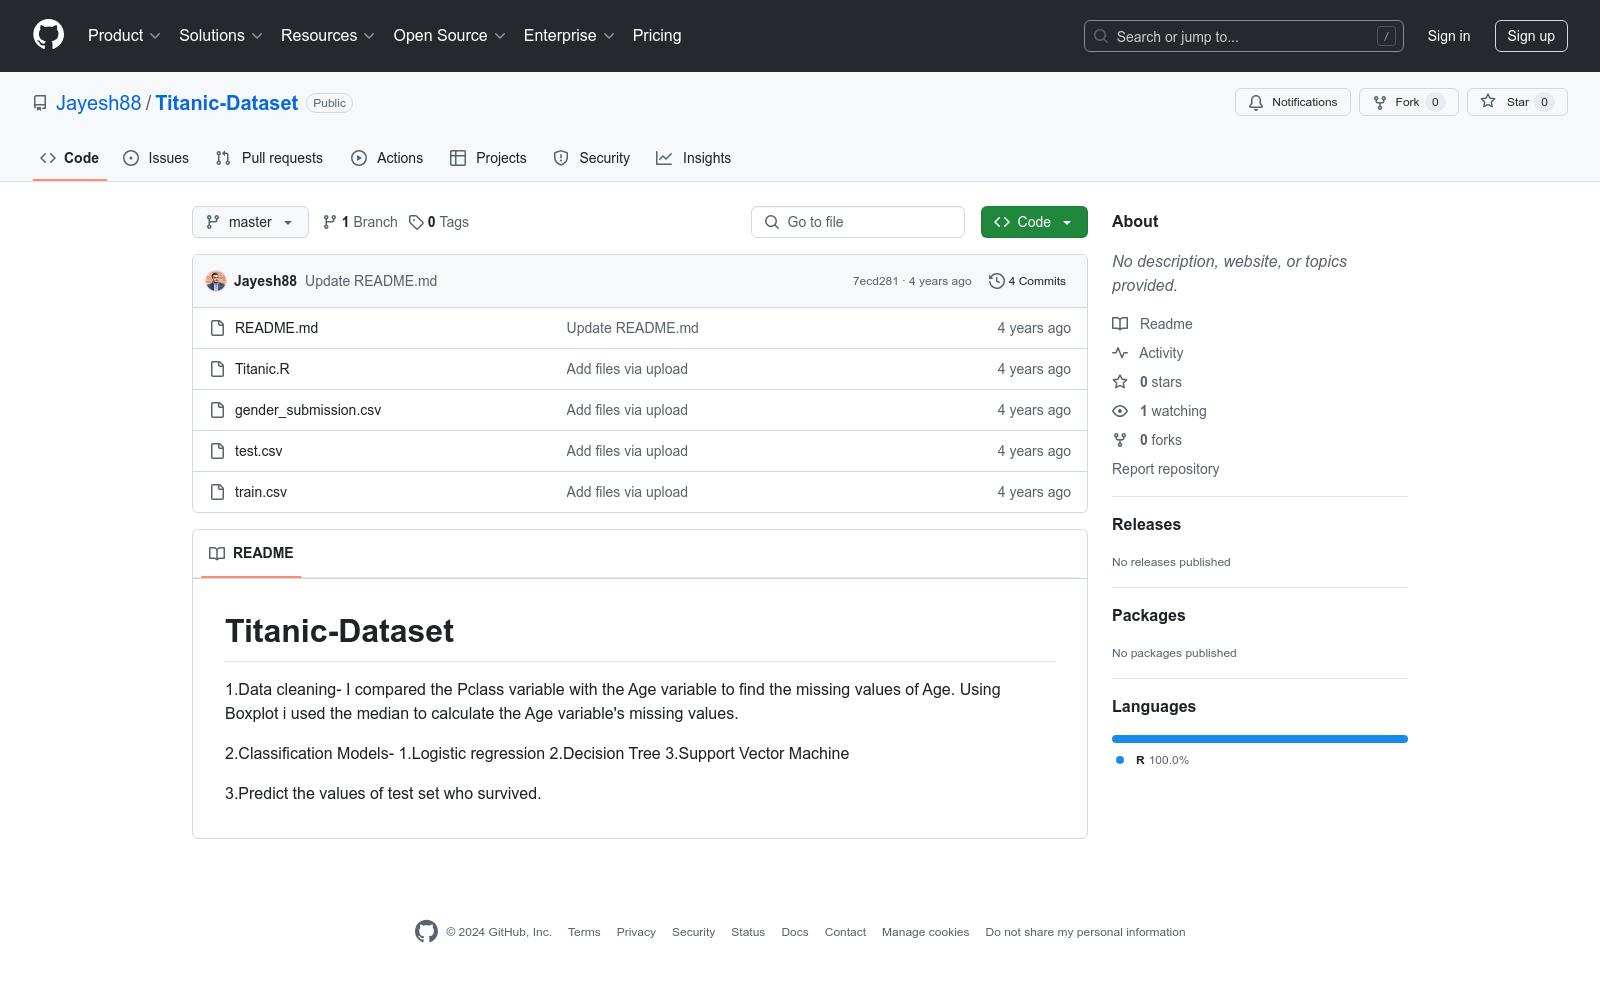Screen dimensions: 1600x1000
Task: Click the file icon next to Titanic.R
Action: 217,369
